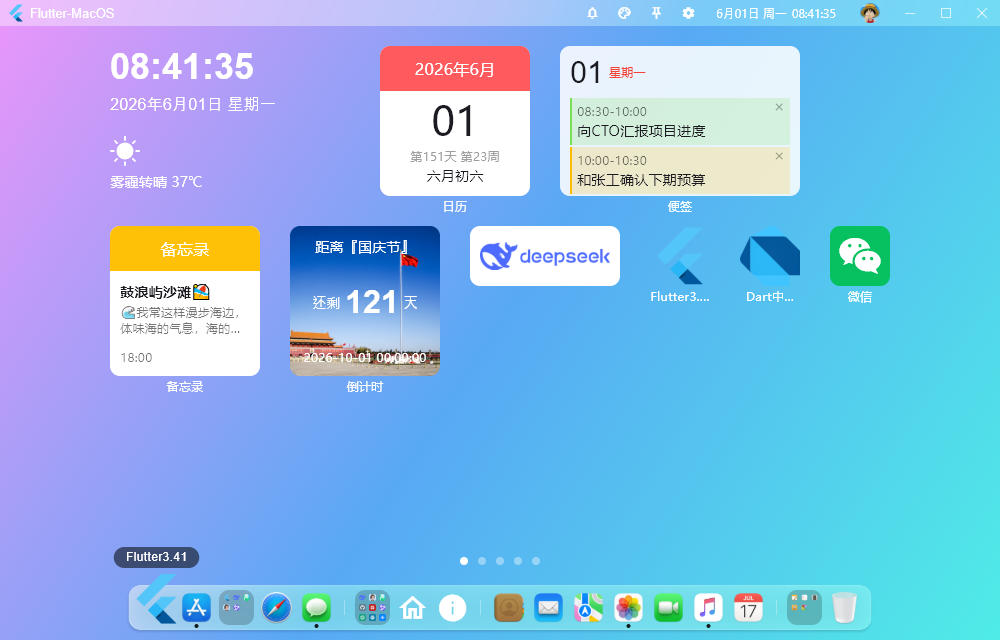Image resolution: width=1000 pixels, height=640 pixels.
Task: Open the 鼓浪屿沙滩 memo note
Action: (185, 323)
